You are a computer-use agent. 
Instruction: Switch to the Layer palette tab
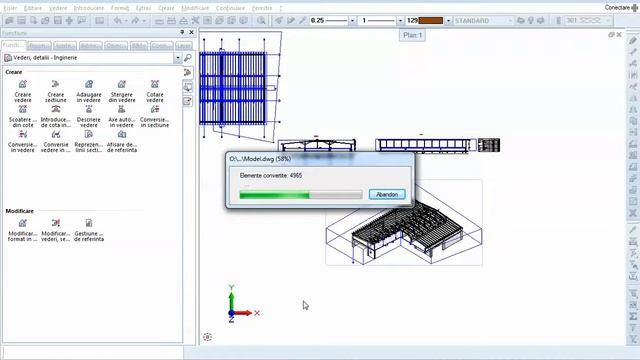click(184, 46)
